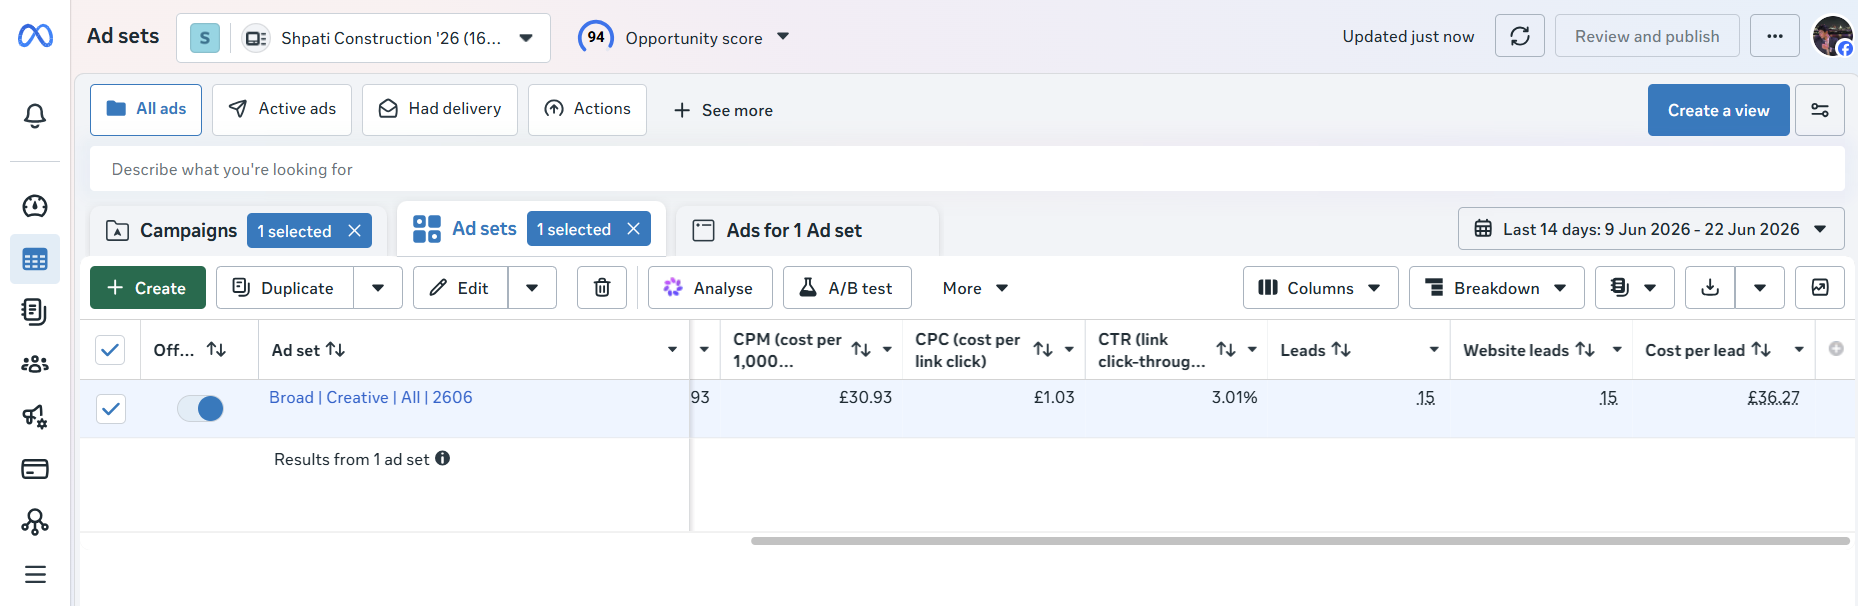Click the Duplicate button

point(284,288)
